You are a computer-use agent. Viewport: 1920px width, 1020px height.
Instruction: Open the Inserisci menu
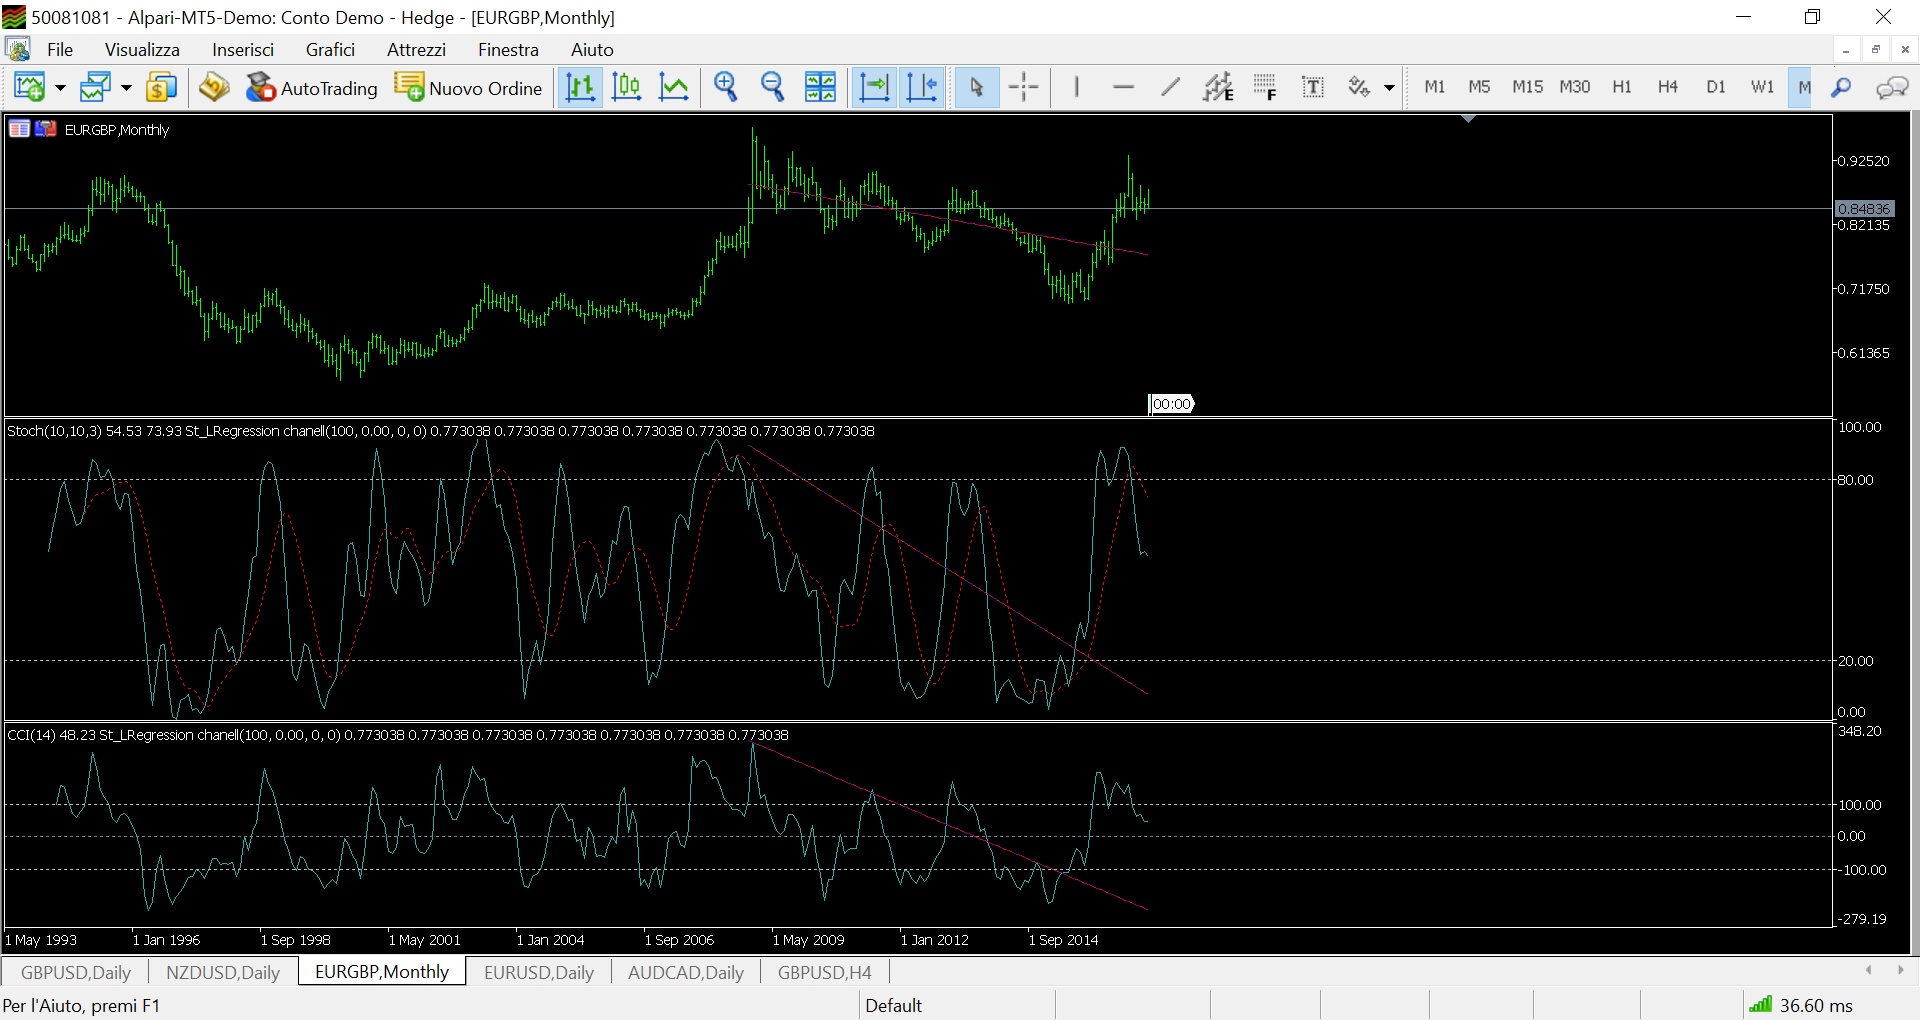242,50
